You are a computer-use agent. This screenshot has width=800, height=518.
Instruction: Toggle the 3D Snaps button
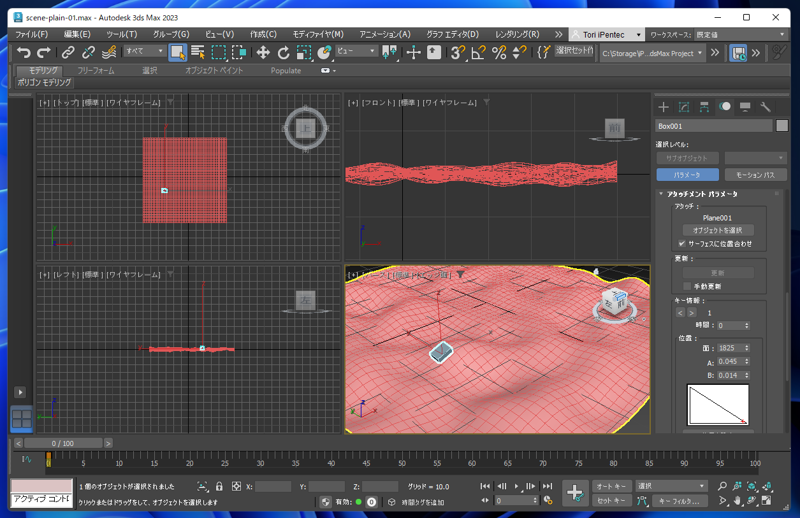457,52
